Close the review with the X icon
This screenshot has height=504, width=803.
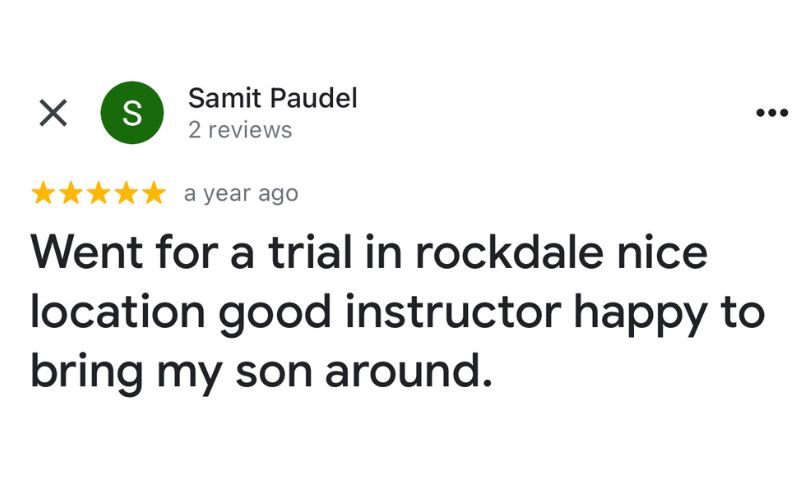[x=53, y=114]
